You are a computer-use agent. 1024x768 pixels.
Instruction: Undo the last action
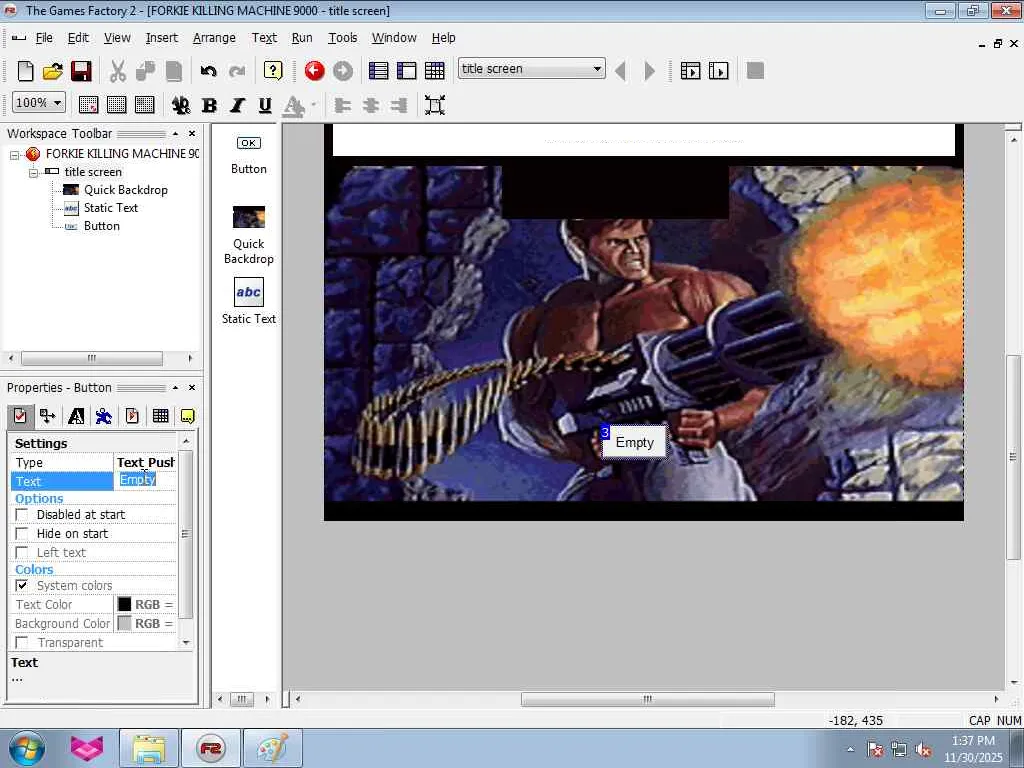coord(208,71)
